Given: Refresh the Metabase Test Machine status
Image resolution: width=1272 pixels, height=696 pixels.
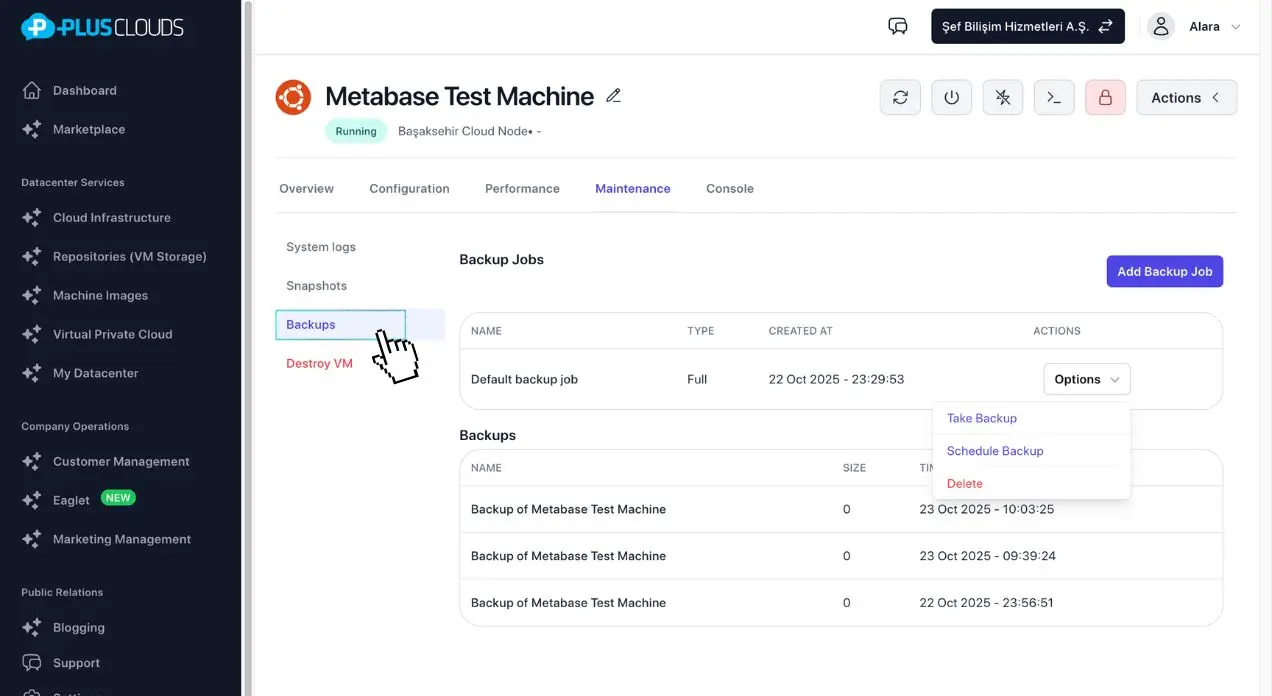Looking at the screenshot, I should click(x=899, y=97).
